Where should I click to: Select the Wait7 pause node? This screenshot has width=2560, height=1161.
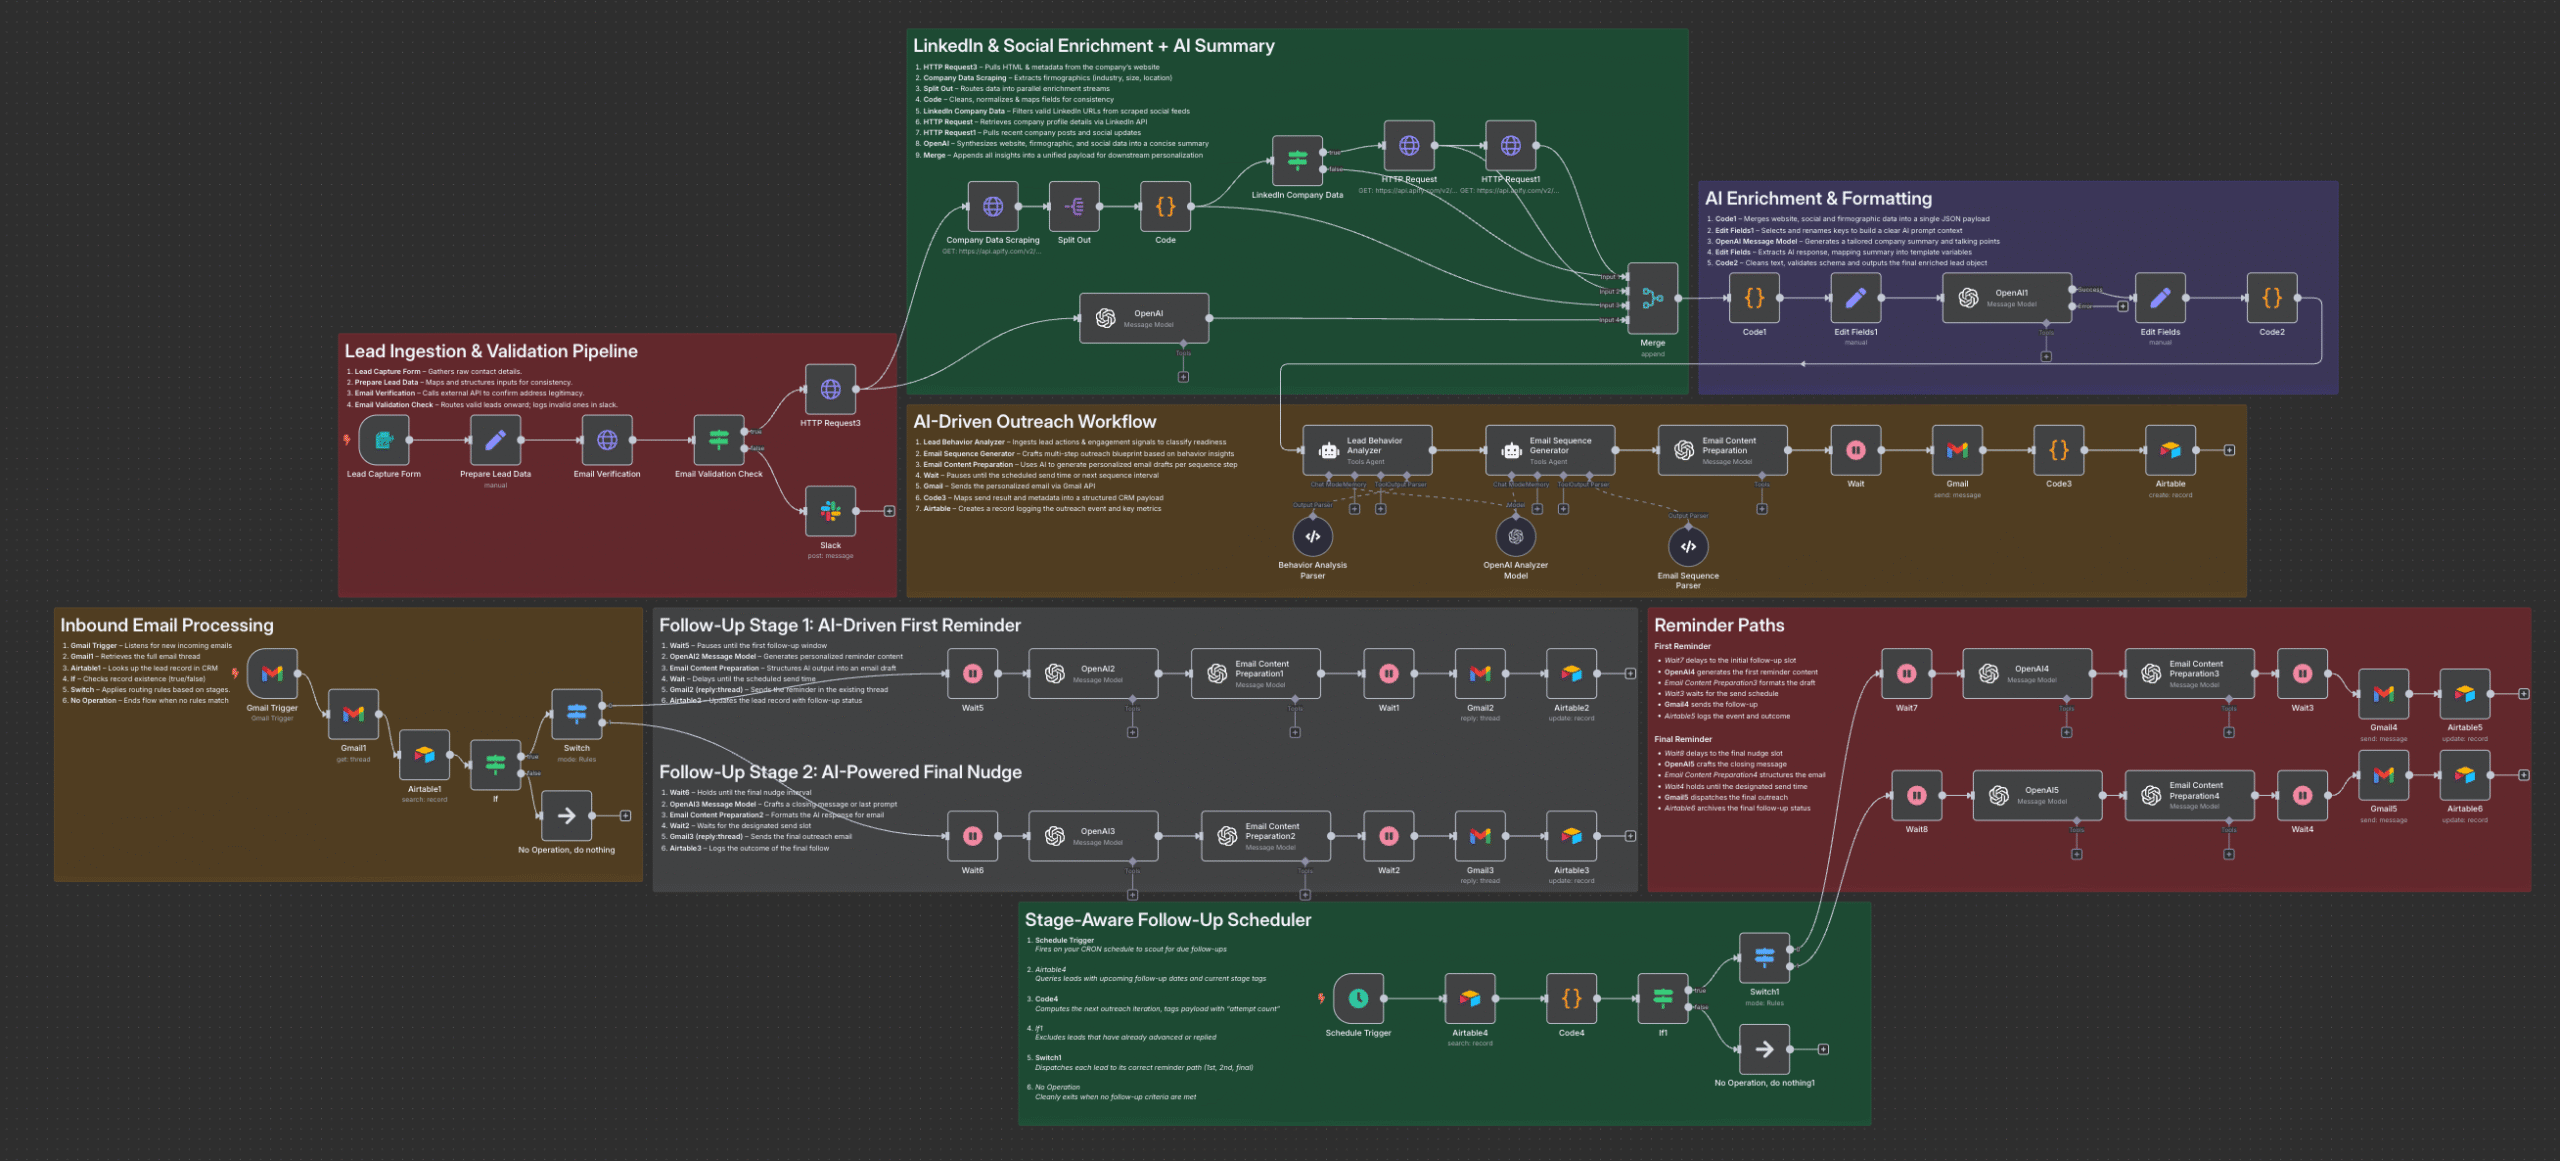pos(1906,674)
